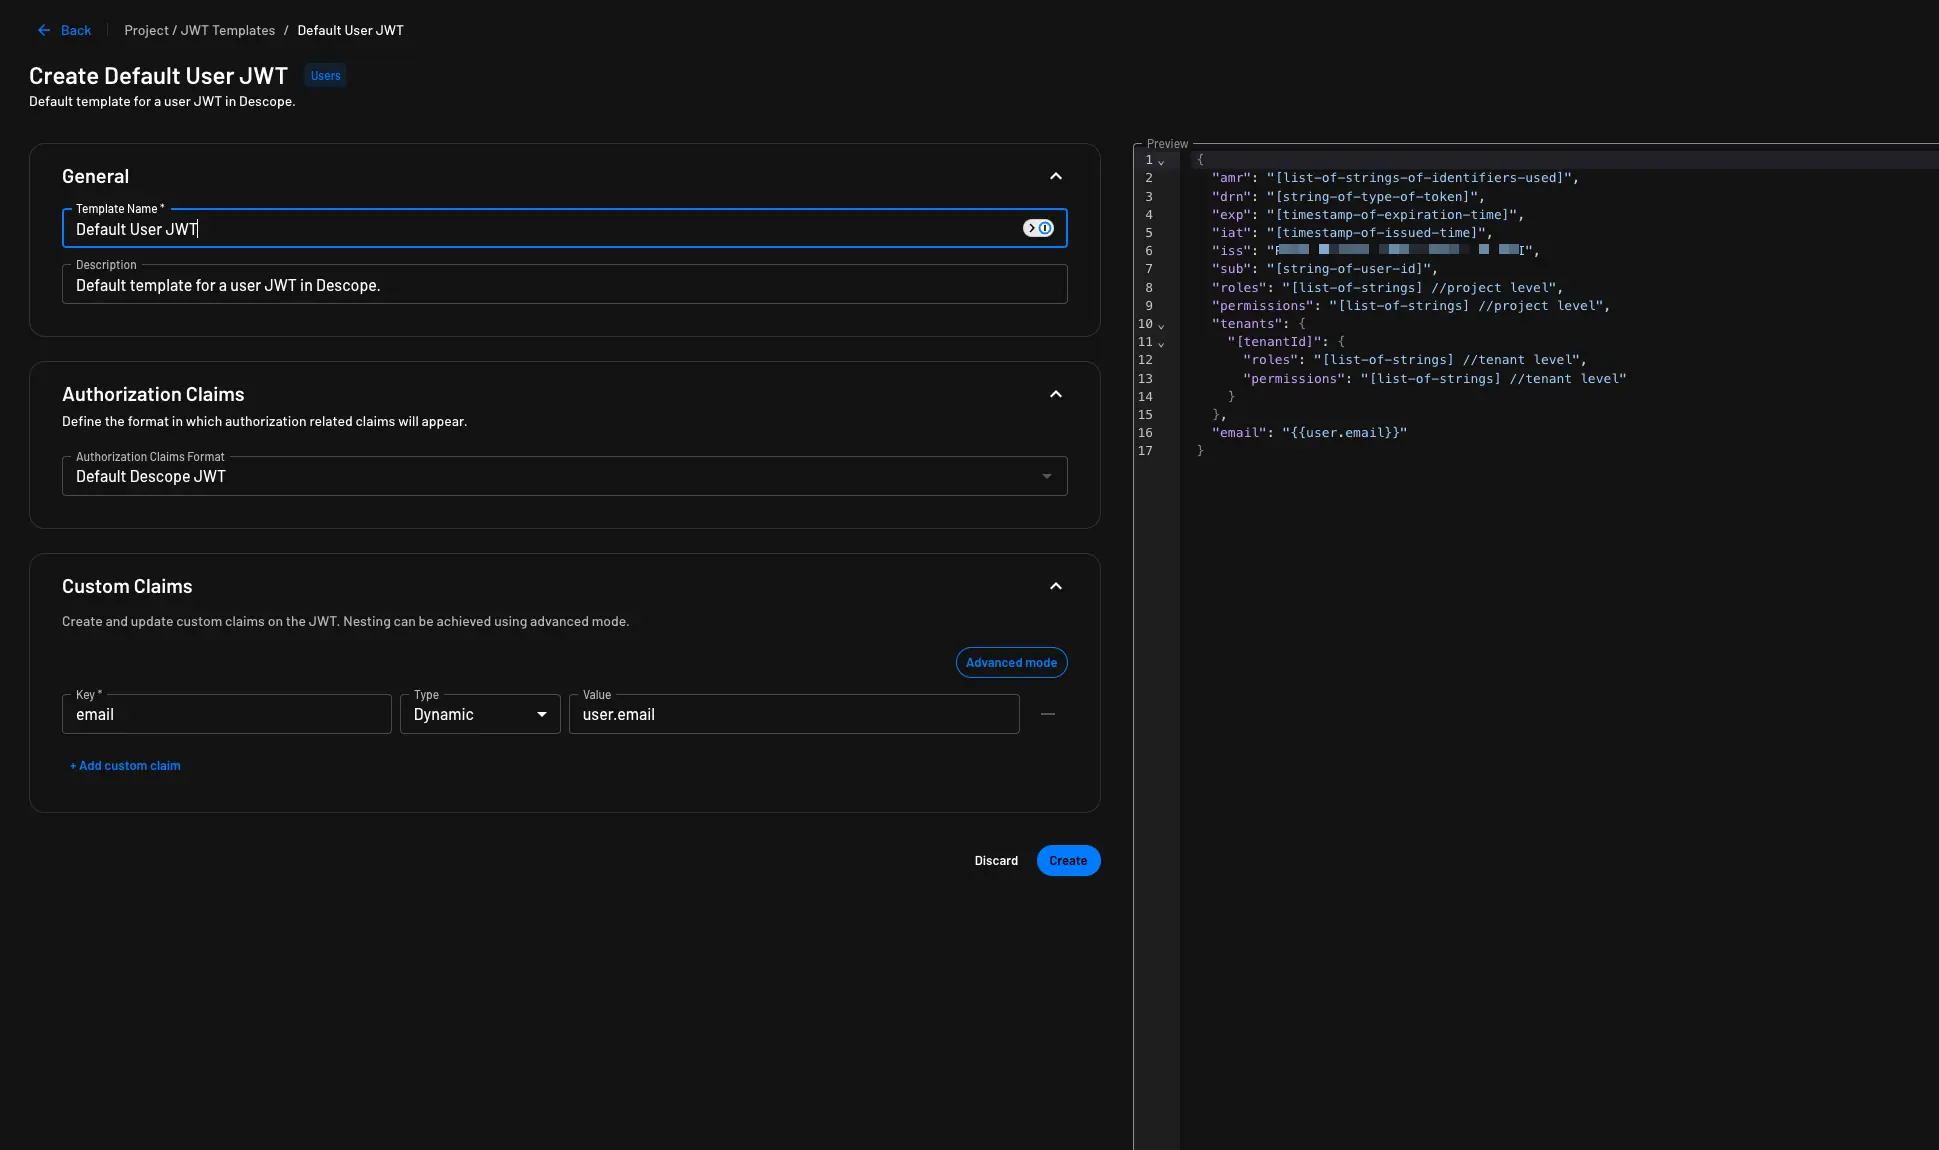
Task: Click the Default User JWT breadcrumb
Action: [x=351, y=30]
